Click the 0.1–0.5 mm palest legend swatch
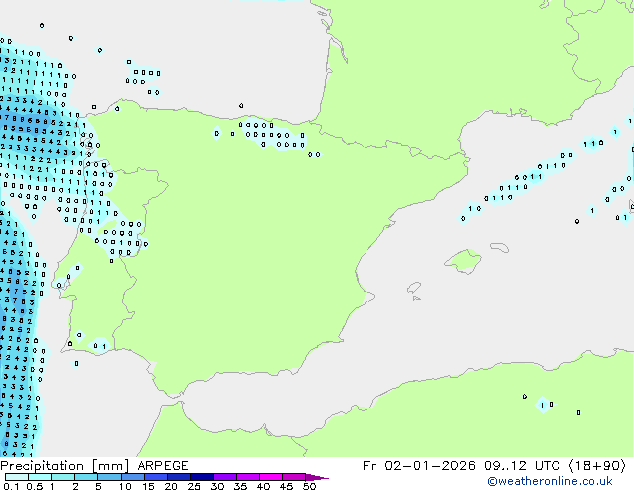 (x=17, y=477)
